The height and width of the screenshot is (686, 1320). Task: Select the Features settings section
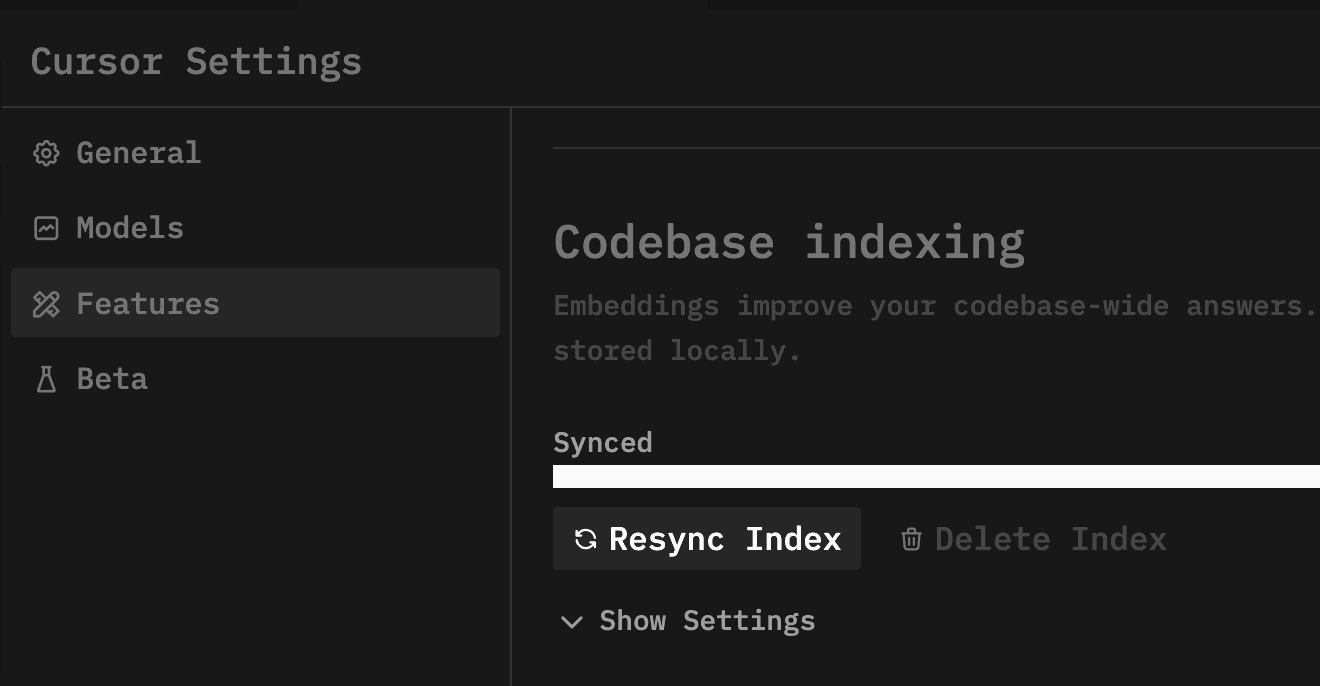click(x=255, y=303)
